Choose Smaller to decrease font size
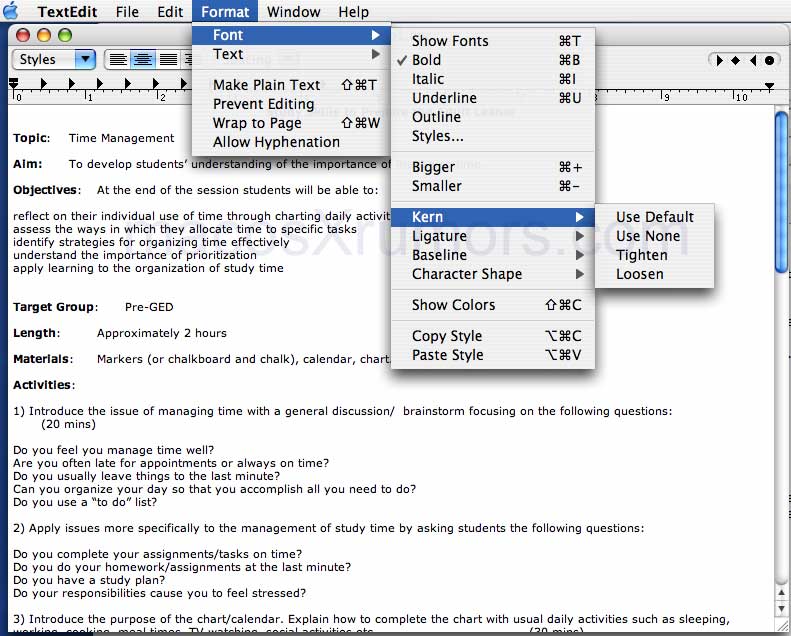 (x=493, y=186)
